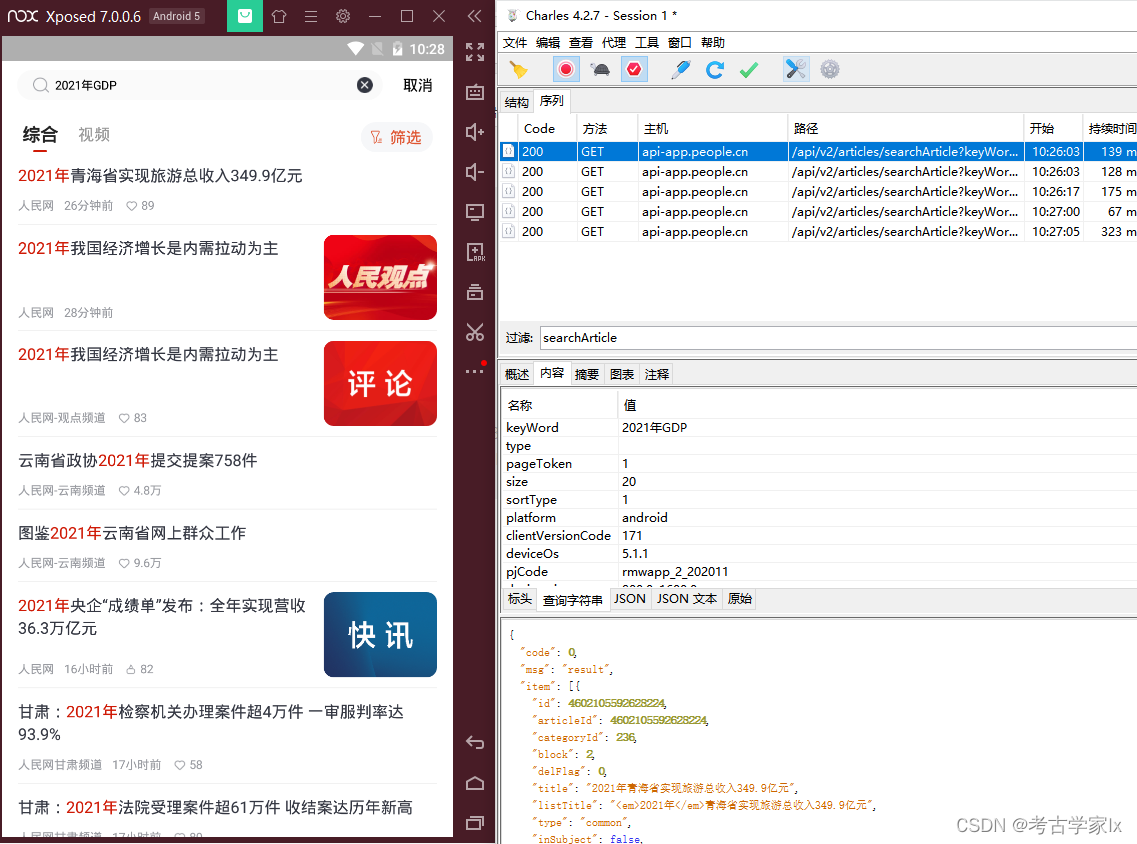Image resolution: width=1137 pixels, height=844 pixels.
Task: Switch to the 查询字符串 request view tab
Action: click(573, 600)
